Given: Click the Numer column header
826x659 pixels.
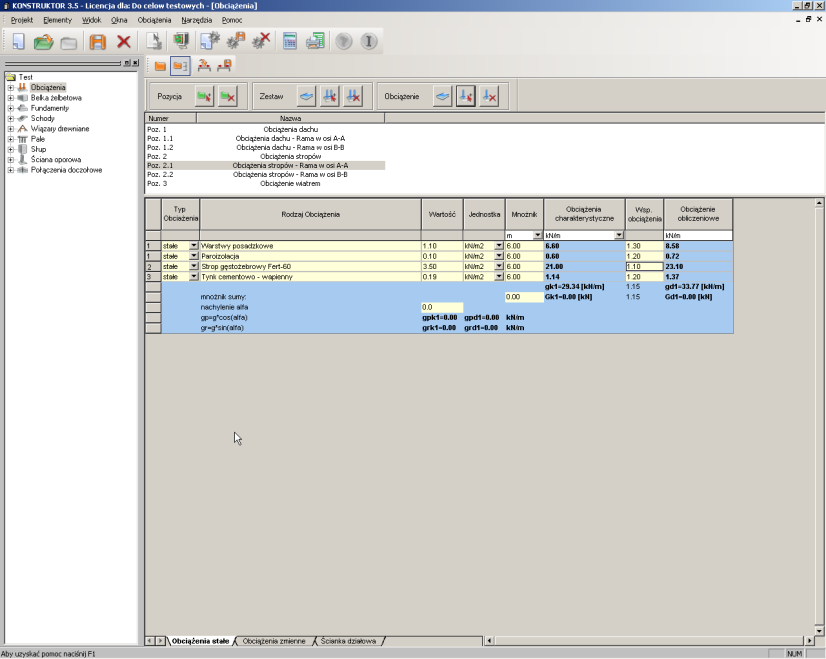Looking at the screenshot, I should 171,119.
